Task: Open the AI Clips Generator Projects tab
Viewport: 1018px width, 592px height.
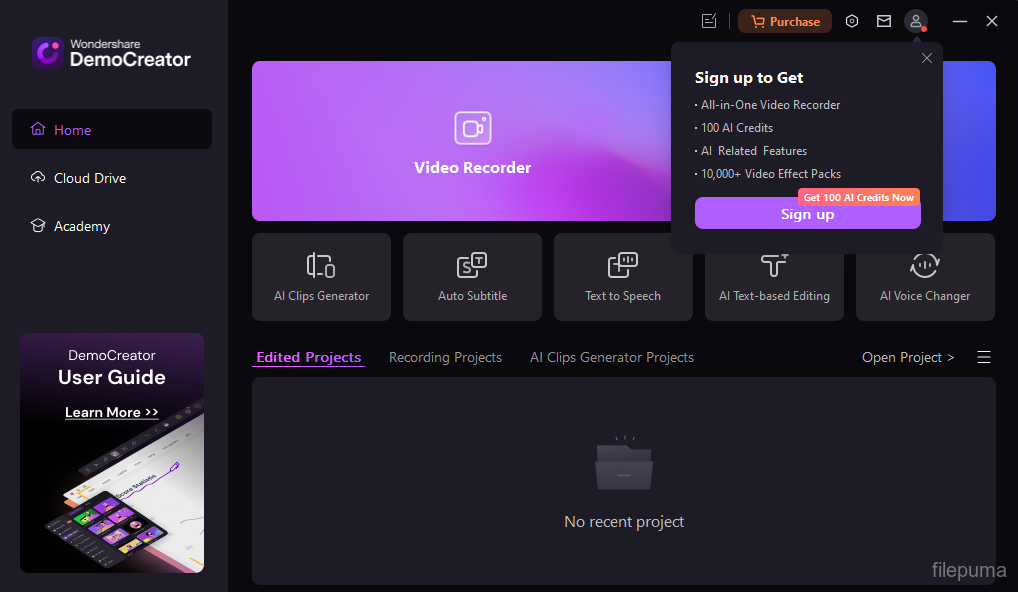Action: (612, 357)
